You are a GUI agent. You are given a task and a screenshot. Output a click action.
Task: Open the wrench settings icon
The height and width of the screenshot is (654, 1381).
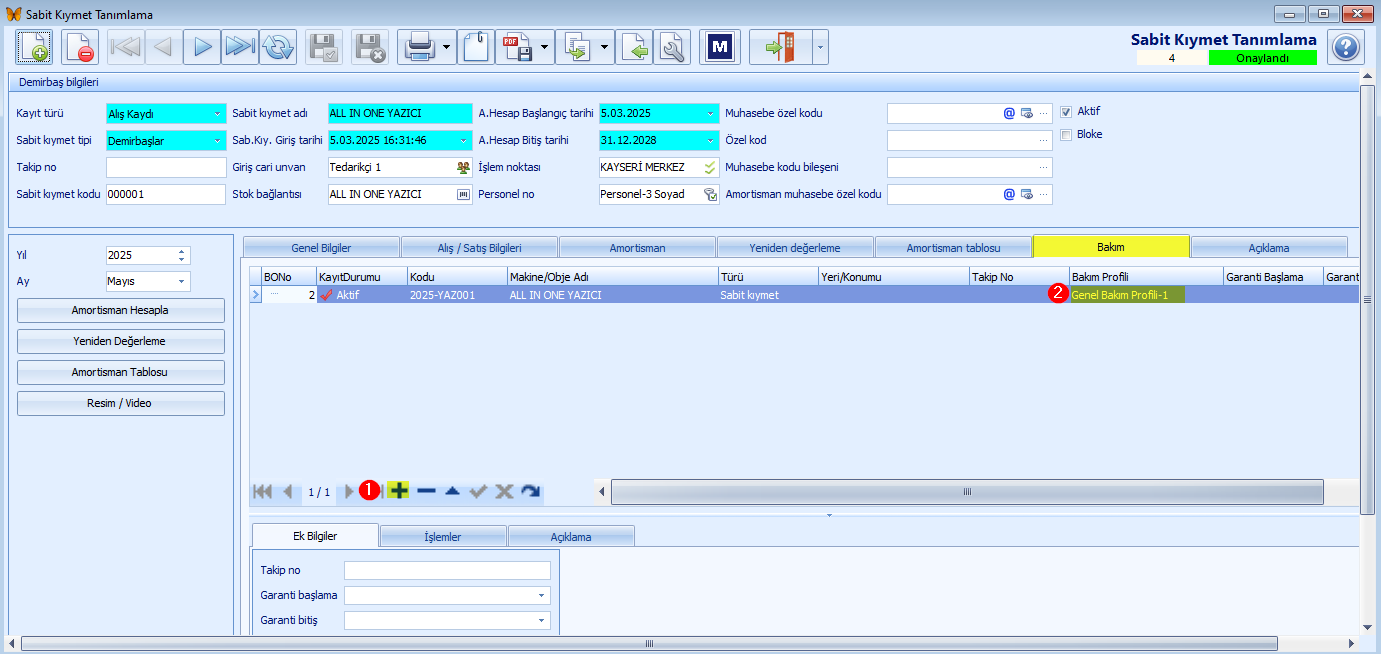672,47
